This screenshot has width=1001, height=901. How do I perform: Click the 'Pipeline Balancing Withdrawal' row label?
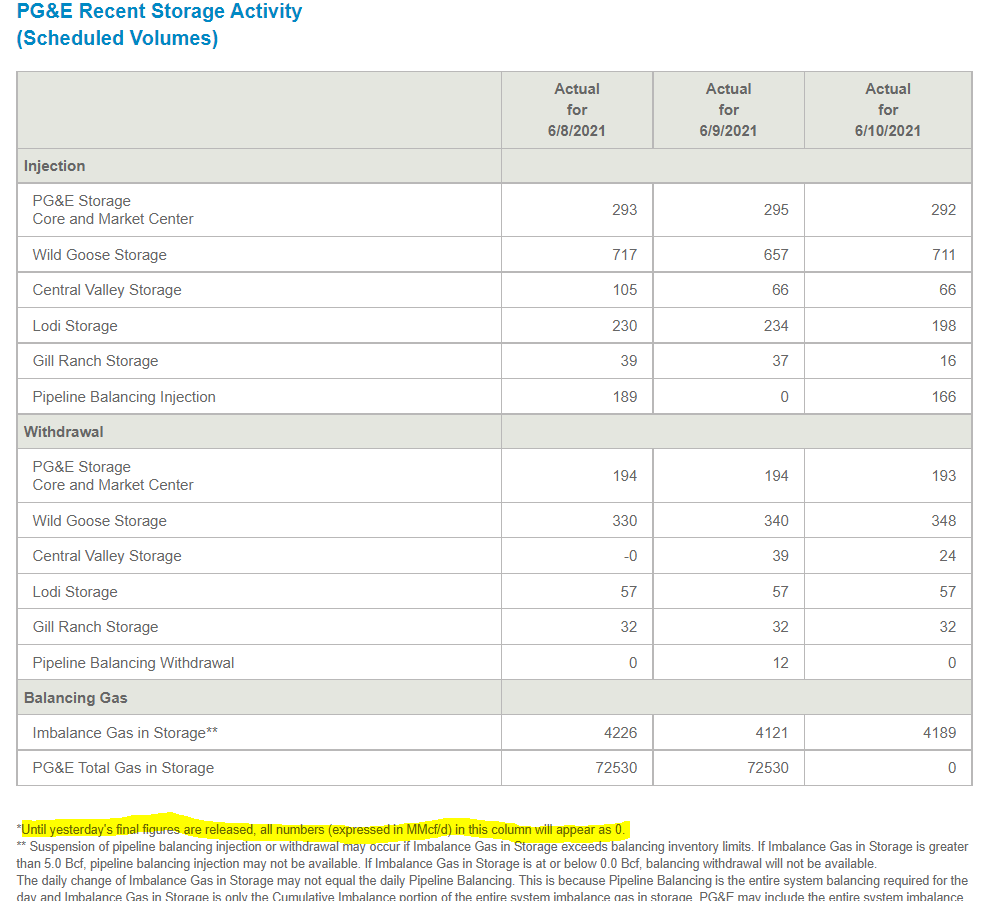[133, 663]
